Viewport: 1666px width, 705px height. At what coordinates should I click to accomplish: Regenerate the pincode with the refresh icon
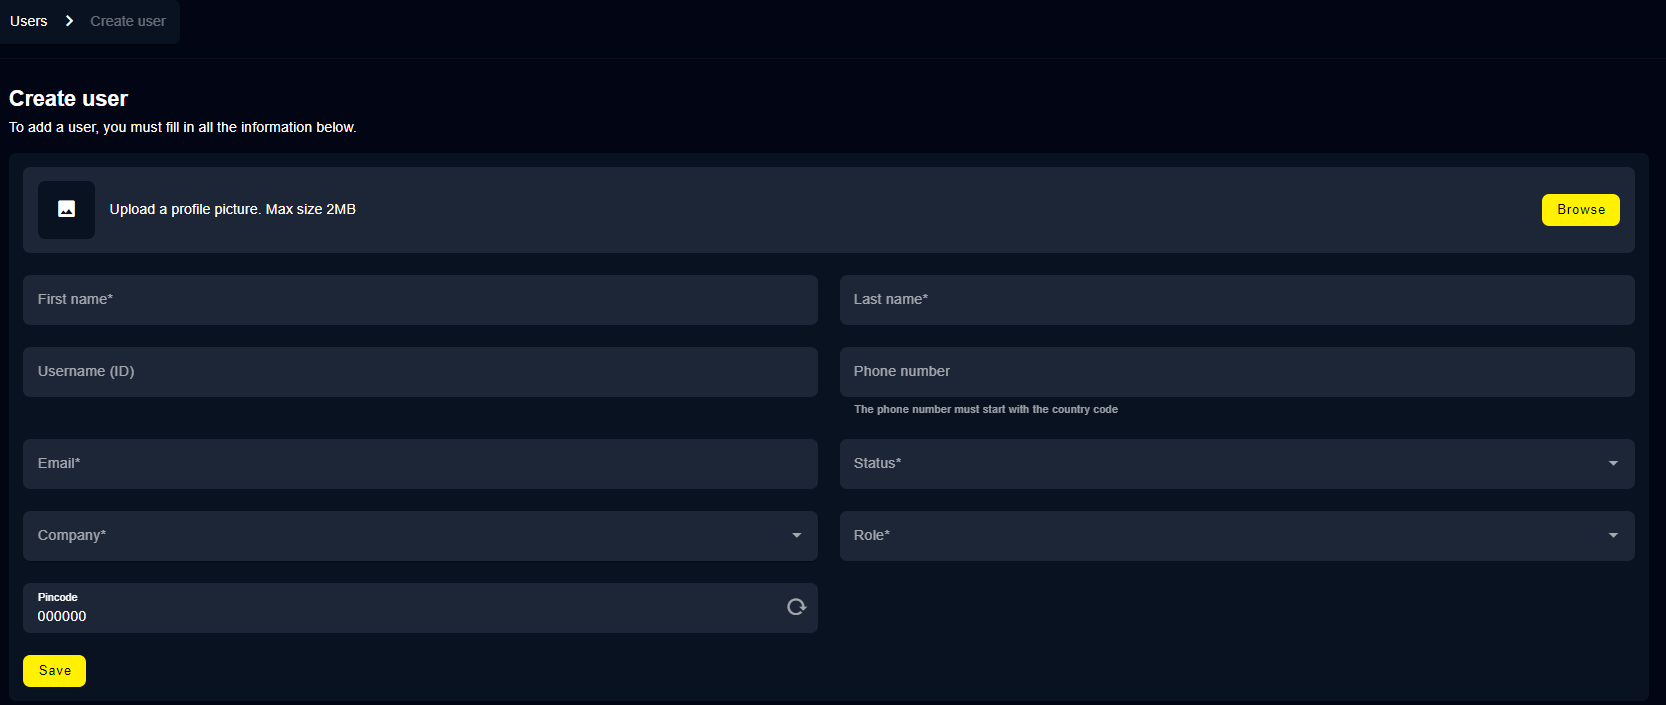(x=796, y=607)
